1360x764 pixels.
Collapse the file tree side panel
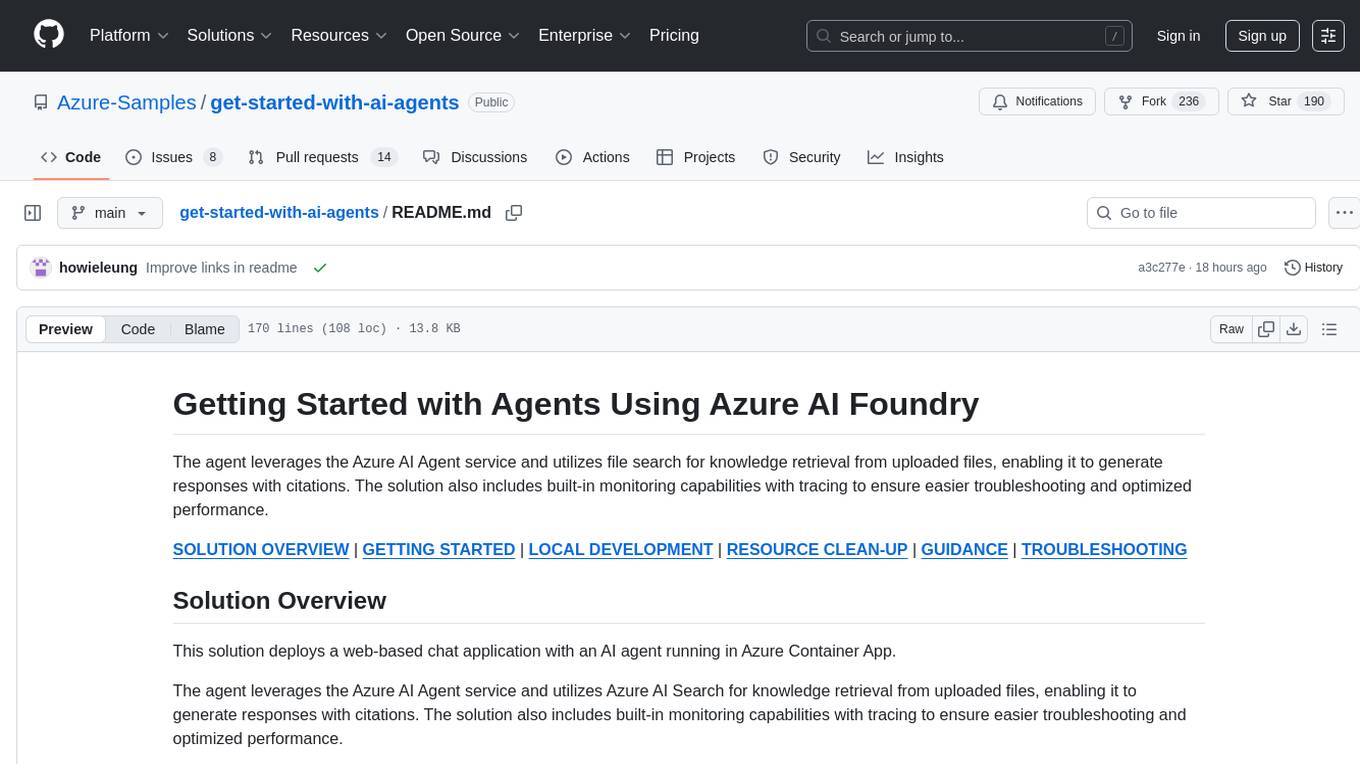[x=33, y=213]
